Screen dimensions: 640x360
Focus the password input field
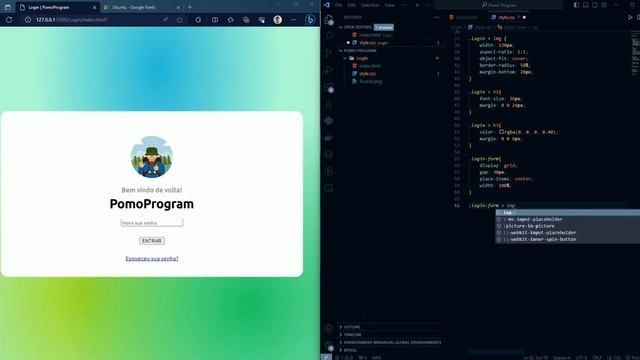pos(152,223)
